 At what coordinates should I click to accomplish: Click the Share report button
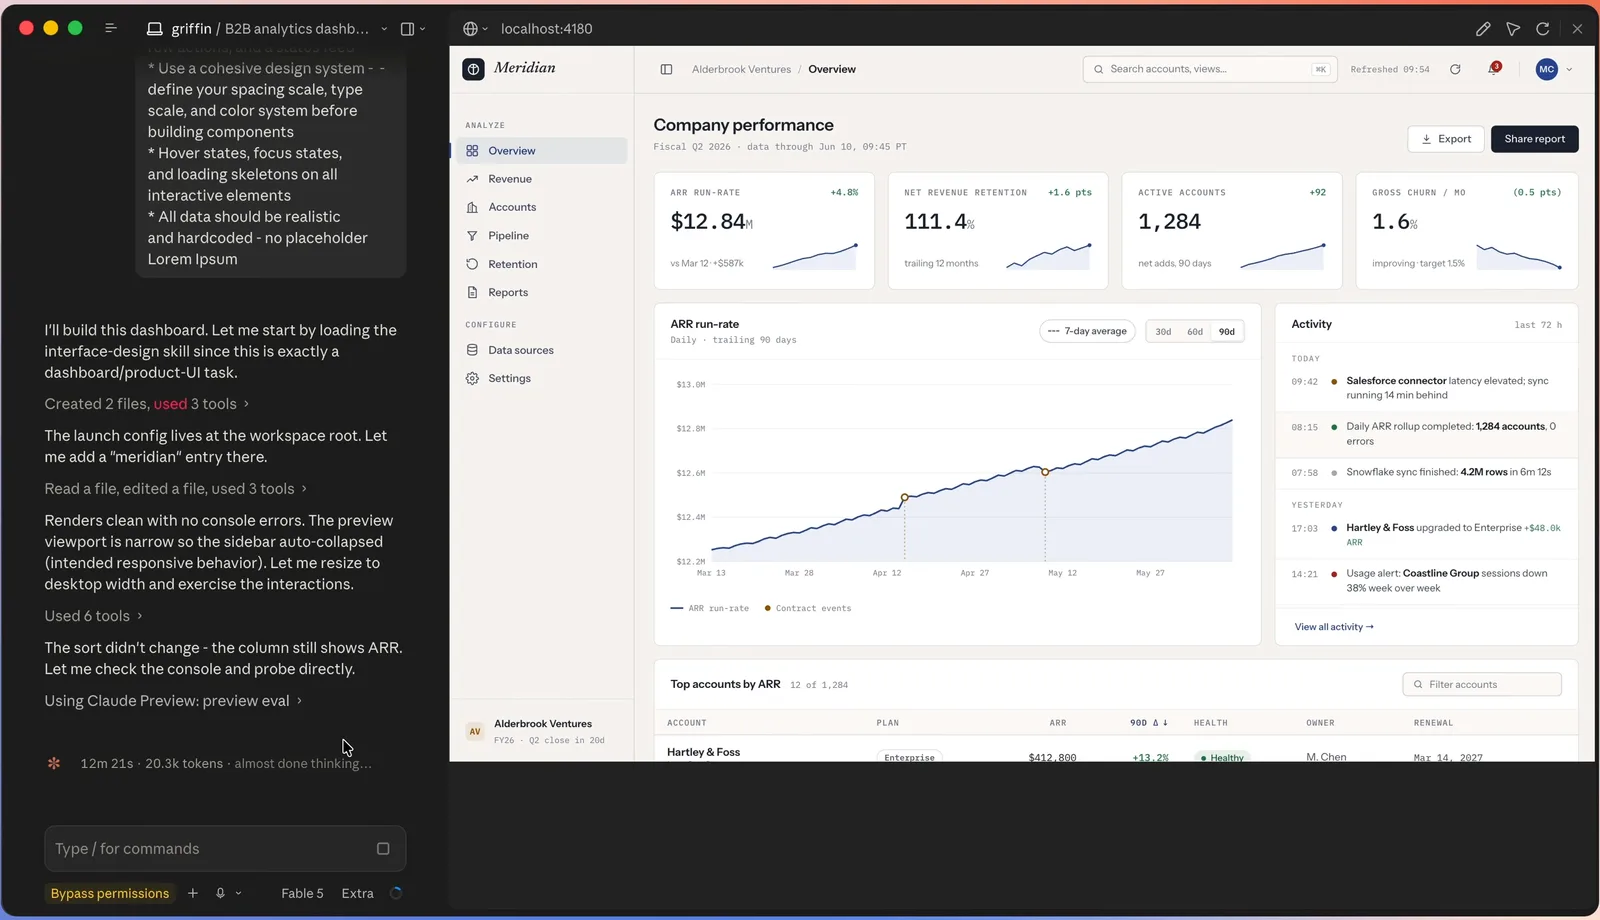[x=1535, y=139]
